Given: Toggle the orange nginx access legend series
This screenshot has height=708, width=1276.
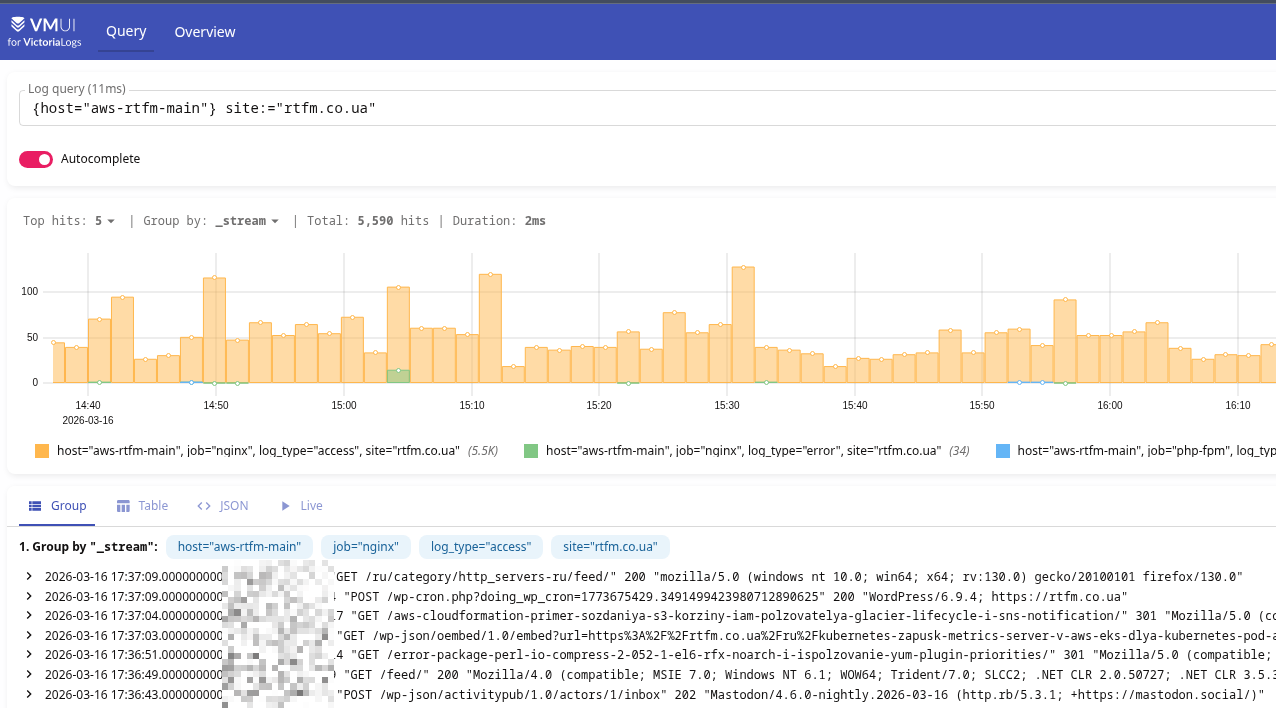Looking at the screenshot, I should [x=42, y=451].
